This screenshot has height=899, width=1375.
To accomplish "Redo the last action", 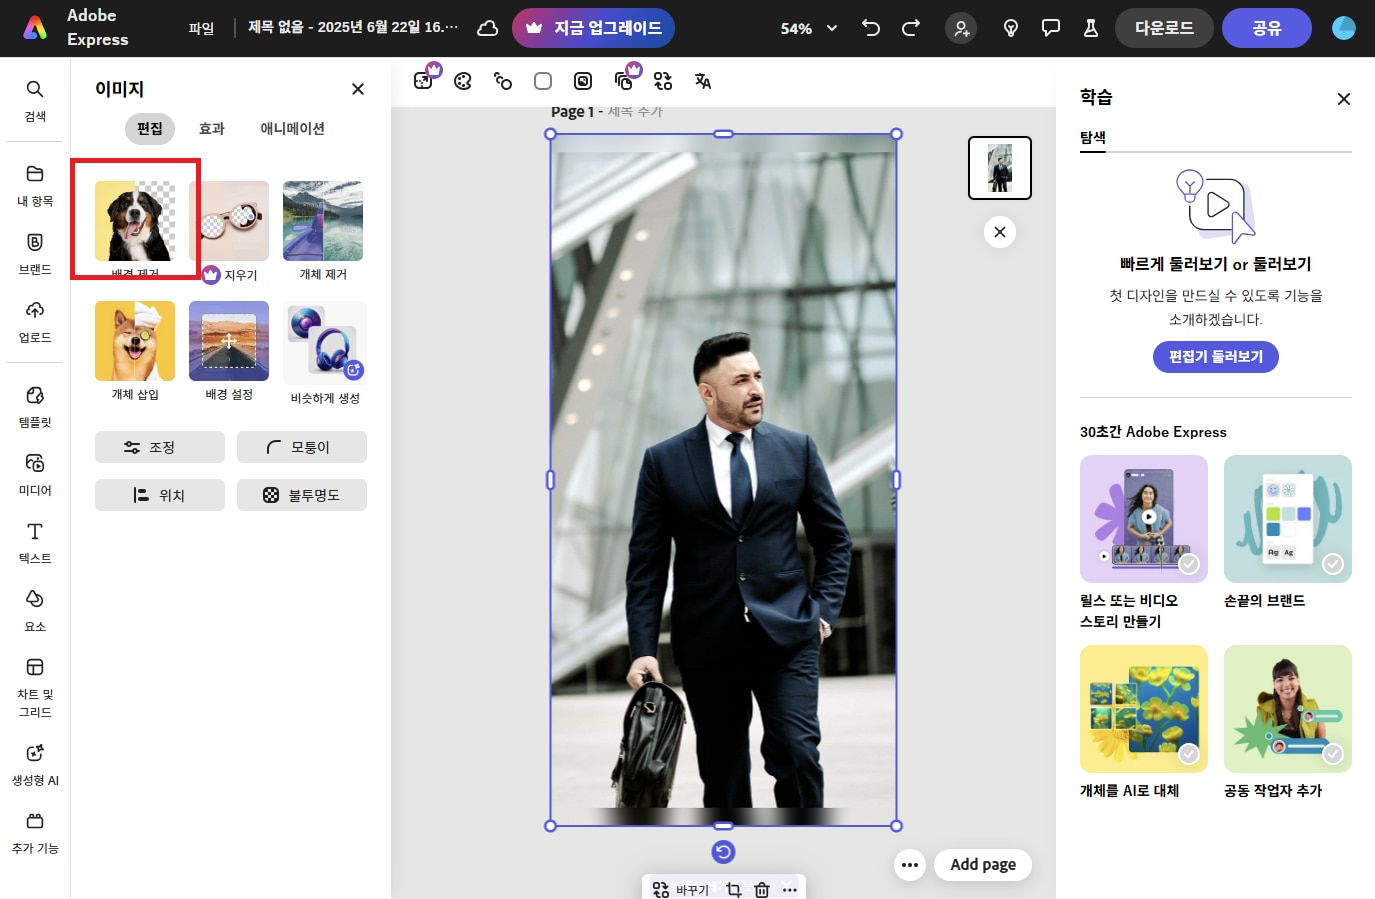I will (911, 28).
